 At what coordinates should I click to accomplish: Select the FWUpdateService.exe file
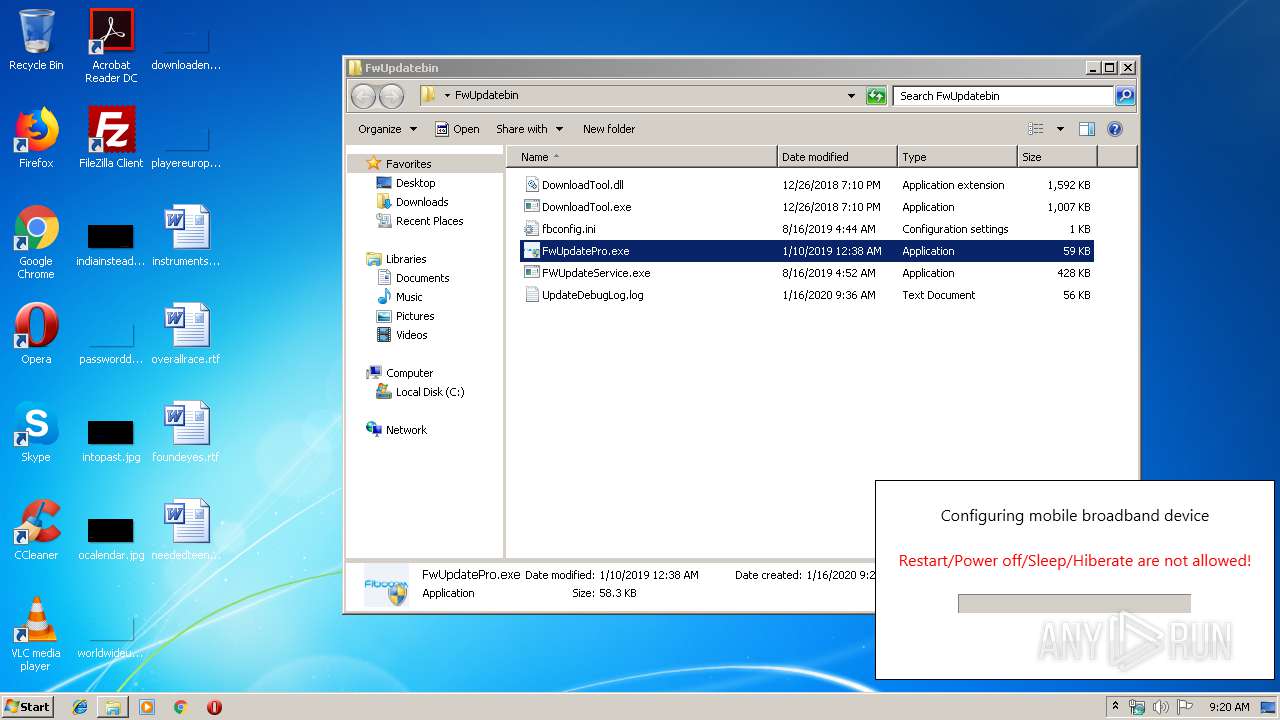coord(807,273)
